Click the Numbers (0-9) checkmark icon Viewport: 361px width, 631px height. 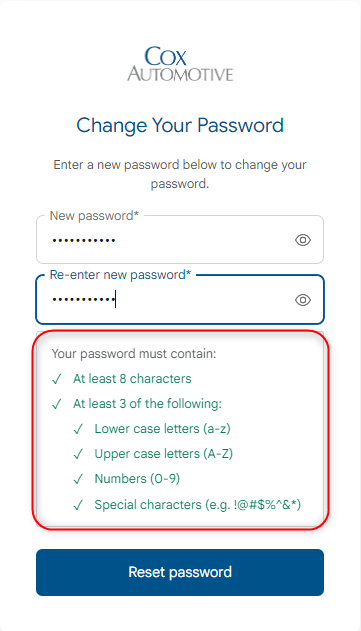click(78, 479)
